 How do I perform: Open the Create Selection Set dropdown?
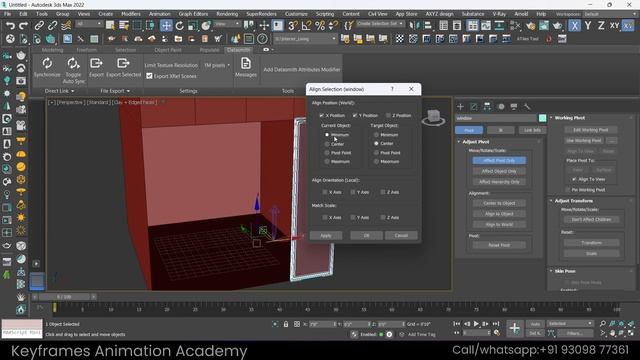(x=380, y=24)
